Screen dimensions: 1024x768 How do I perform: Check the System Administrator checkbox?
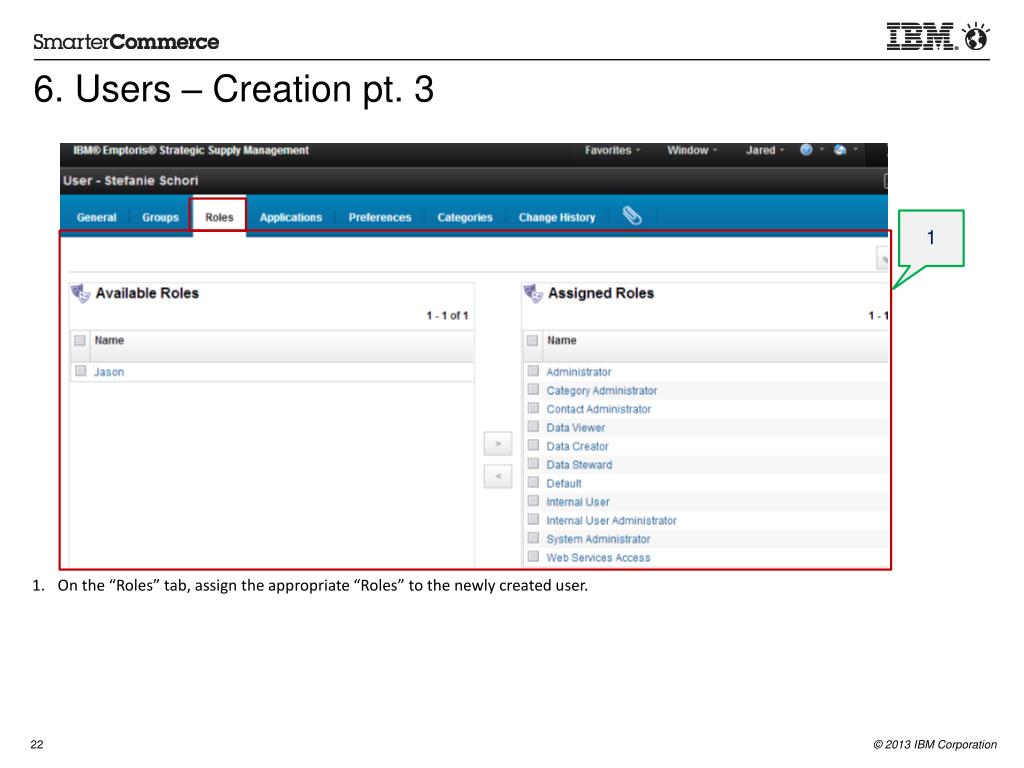tap(533, 538)
